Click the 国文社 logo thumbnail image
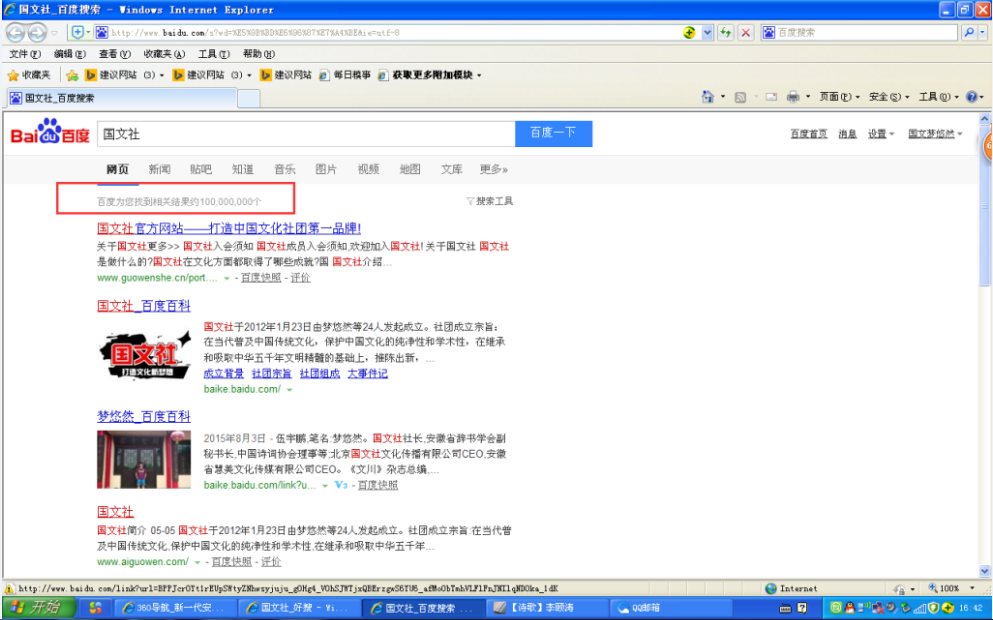Viewport: 993px width, 620px height. pos(144,355)
